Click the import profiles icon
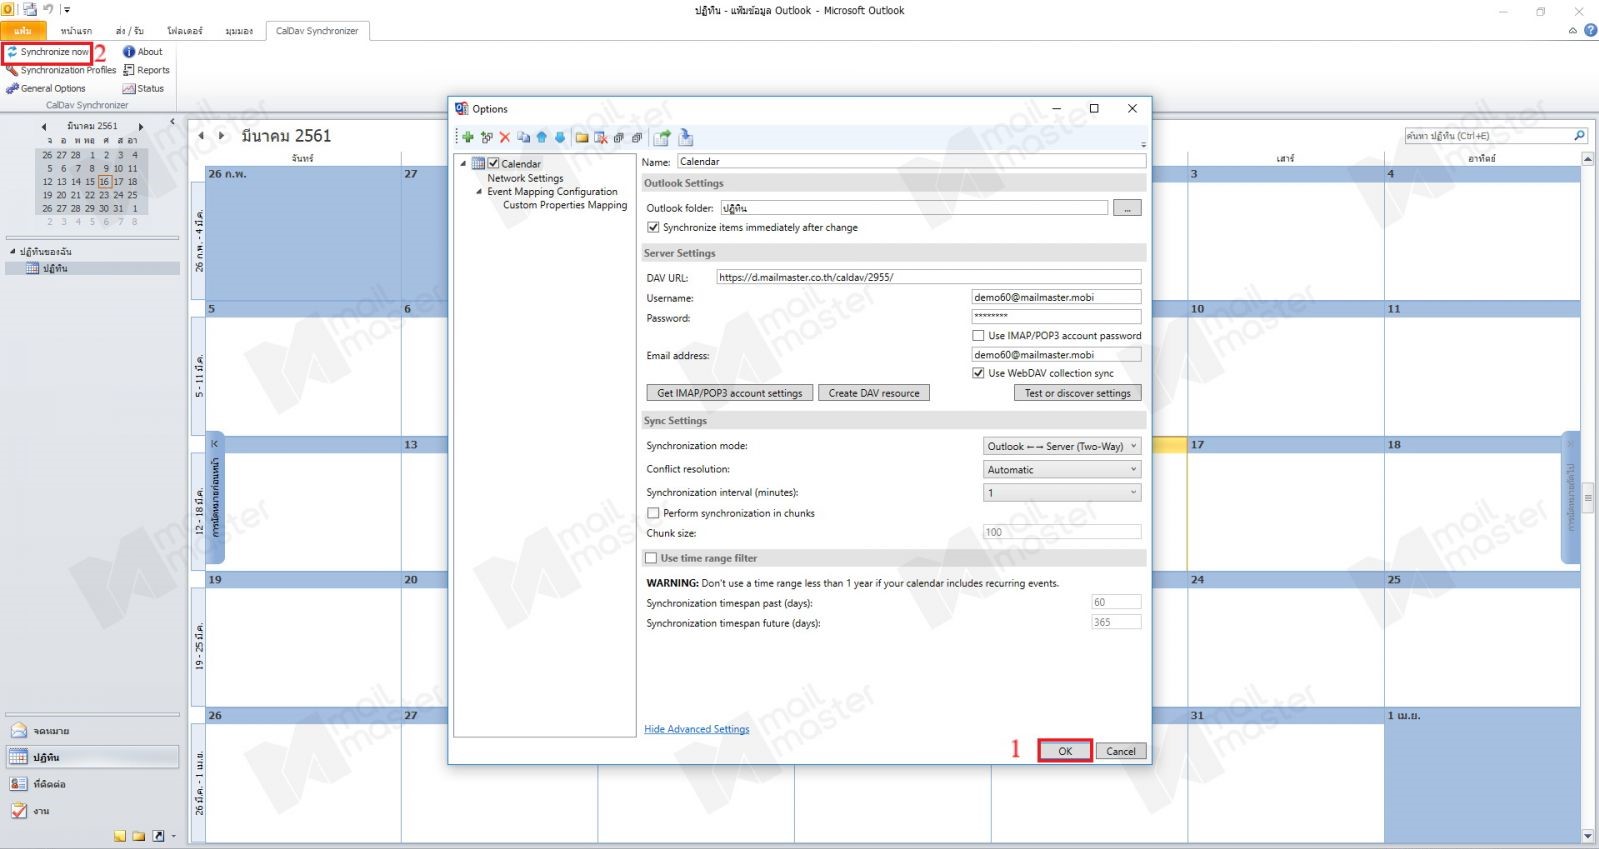The height and width of the screenshot is (849, 1599). coord(686,137)
